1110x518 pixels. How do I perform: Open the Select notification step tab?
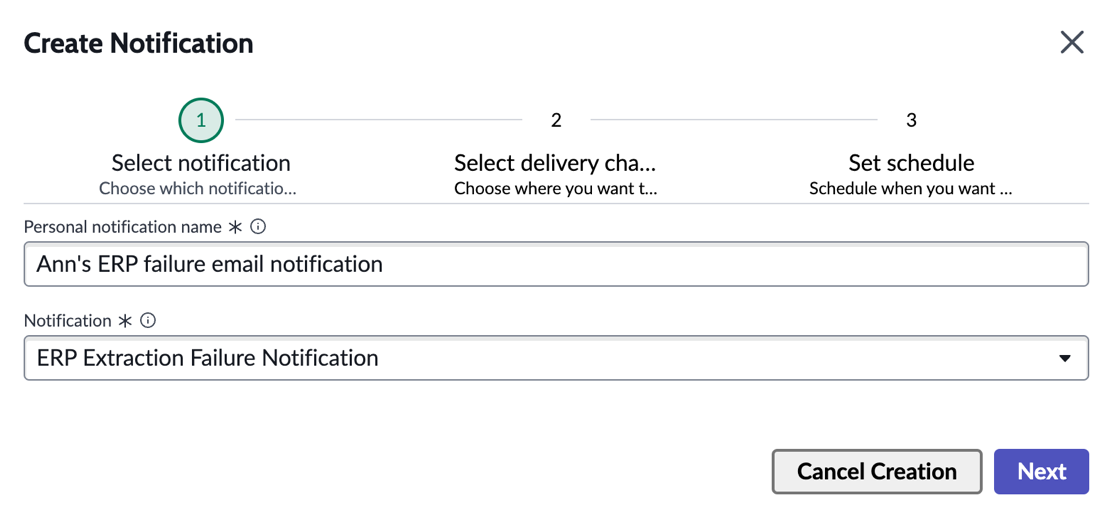(201, 163)
